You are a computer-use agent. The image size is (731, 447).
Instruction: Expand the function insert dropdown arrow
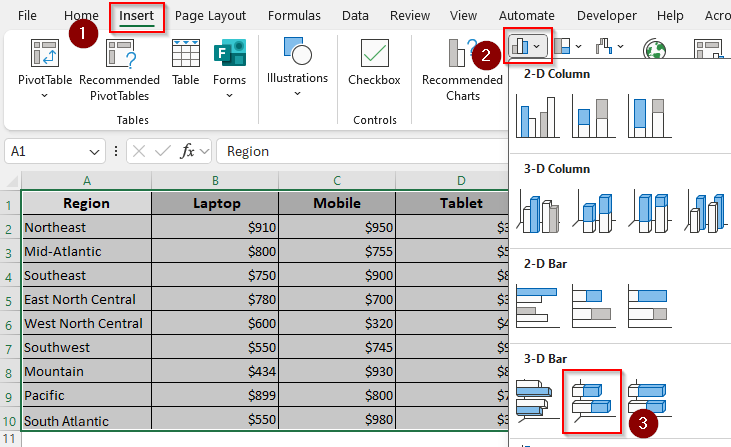point(204,151)
